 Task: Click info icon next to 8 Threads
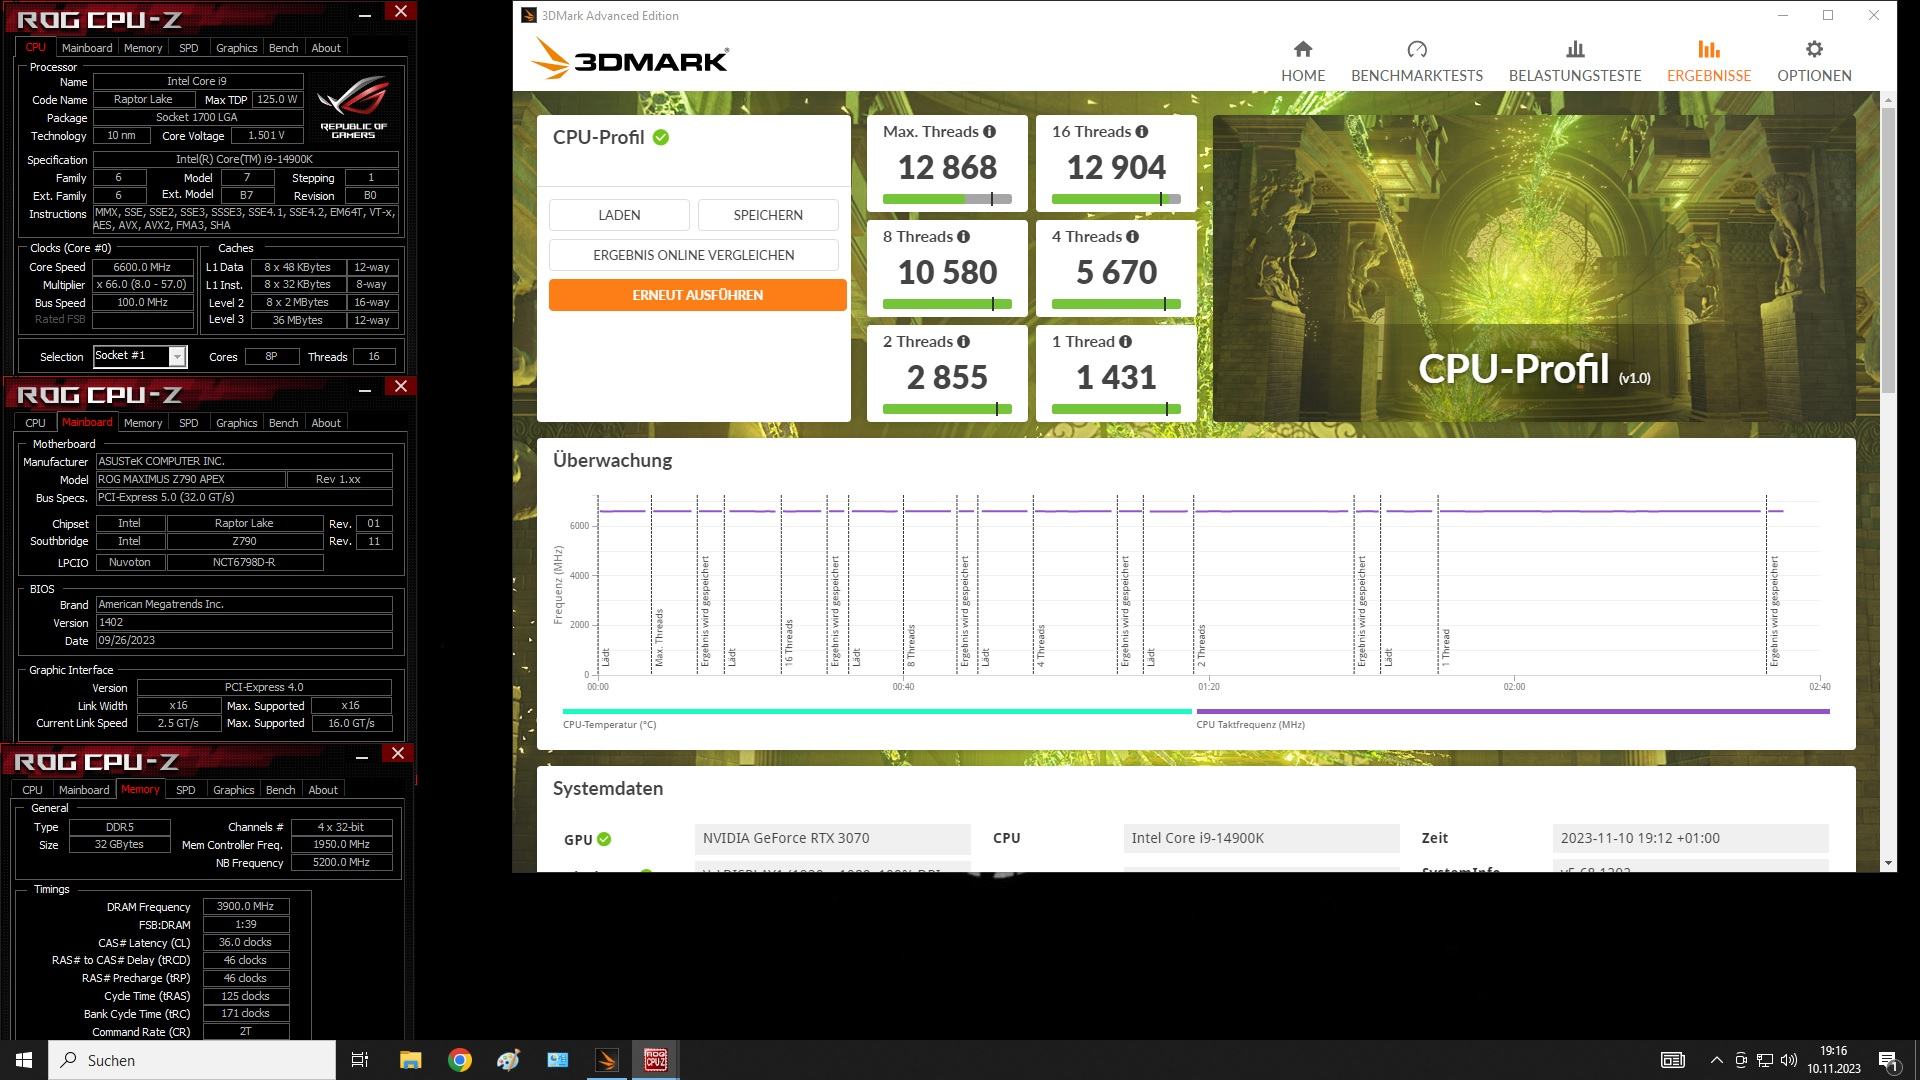pyautogui.click(x=963, y=237)
